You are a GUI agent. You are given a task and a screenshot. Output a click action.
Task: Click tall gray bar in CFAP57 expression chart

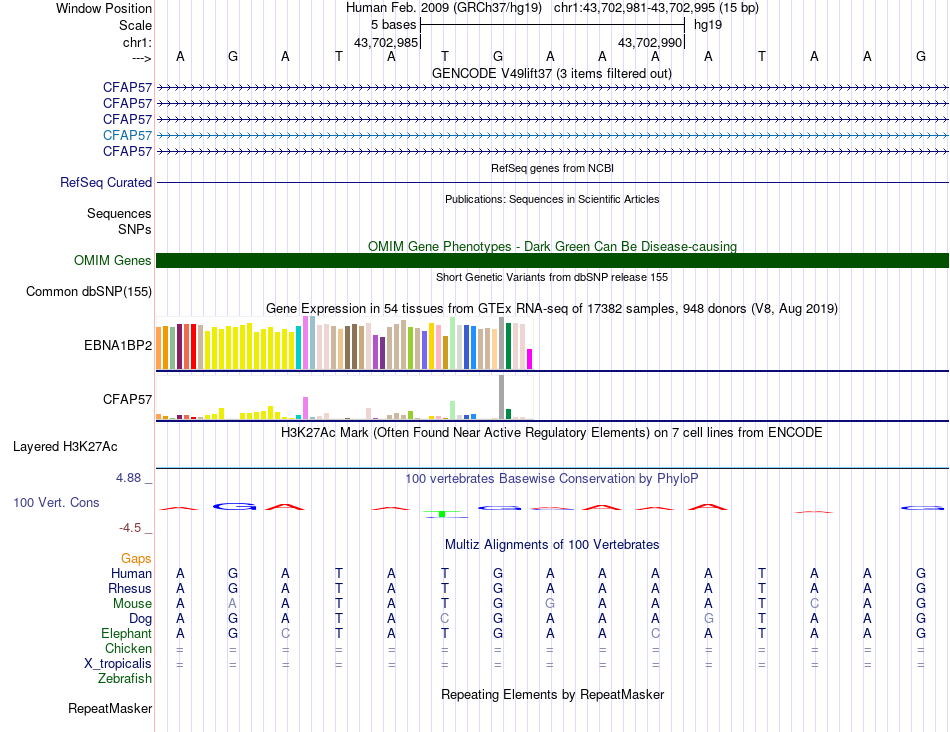[x=501, y=396]
